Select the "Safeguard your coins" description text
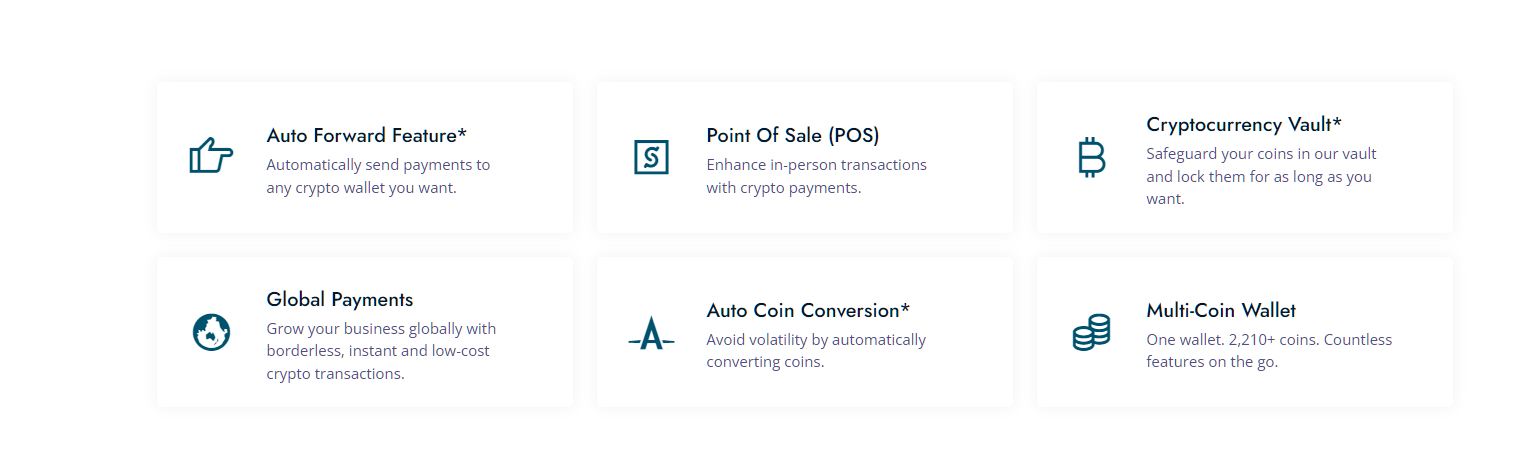 coord(1261,176)
